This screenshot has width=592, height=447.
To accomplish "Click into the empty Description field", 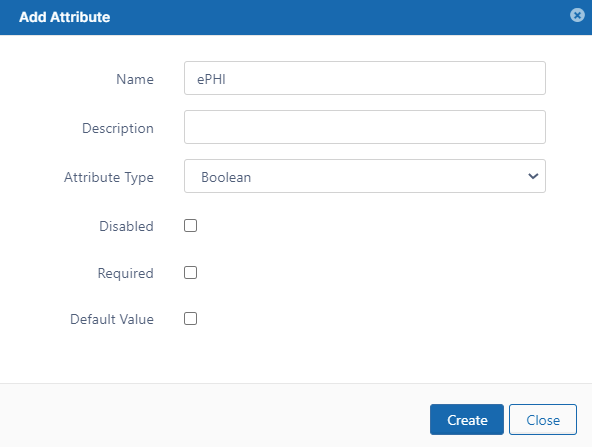I will [x=365, y=127].
